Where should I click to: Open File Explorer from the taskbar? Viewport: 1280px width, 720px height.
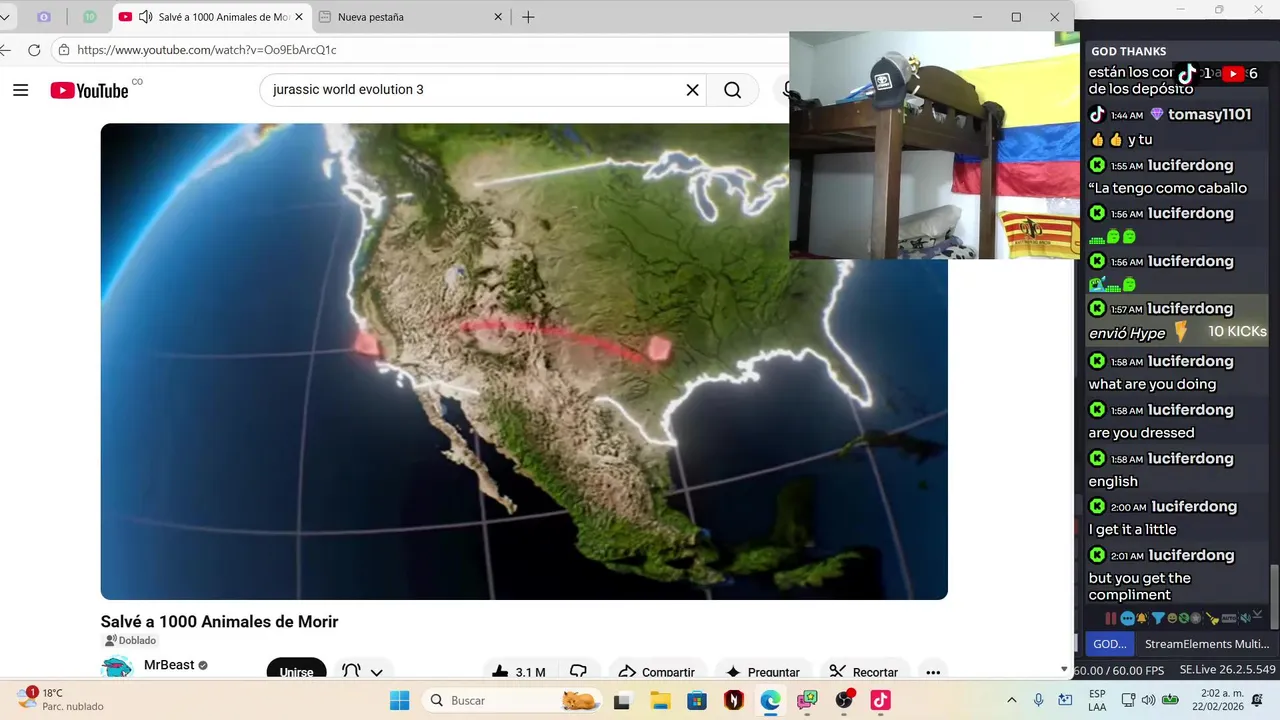660,700
